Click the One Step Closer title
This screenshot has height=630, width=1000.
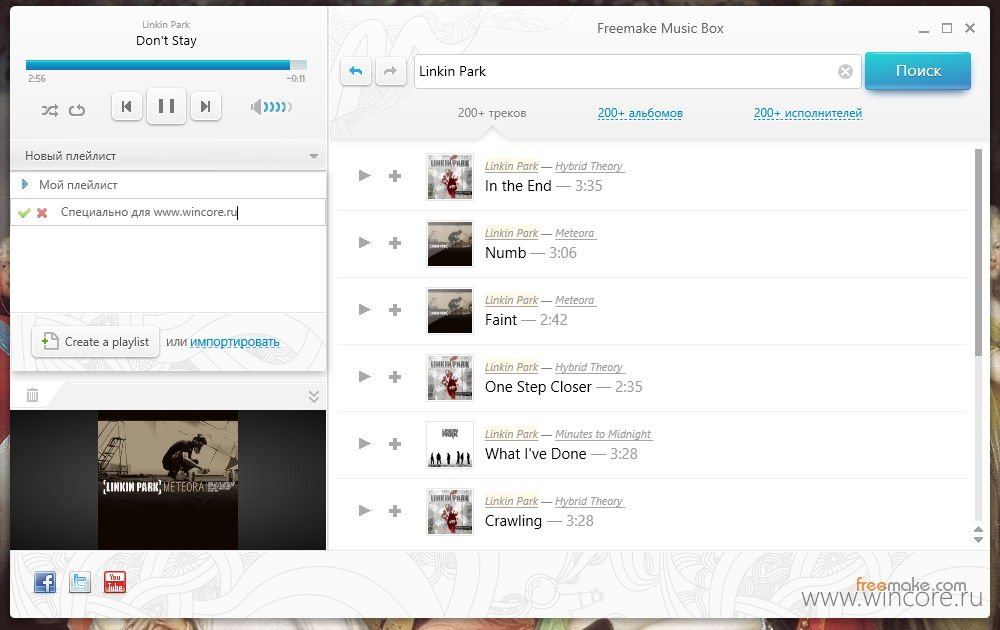[x=538, y=387]
